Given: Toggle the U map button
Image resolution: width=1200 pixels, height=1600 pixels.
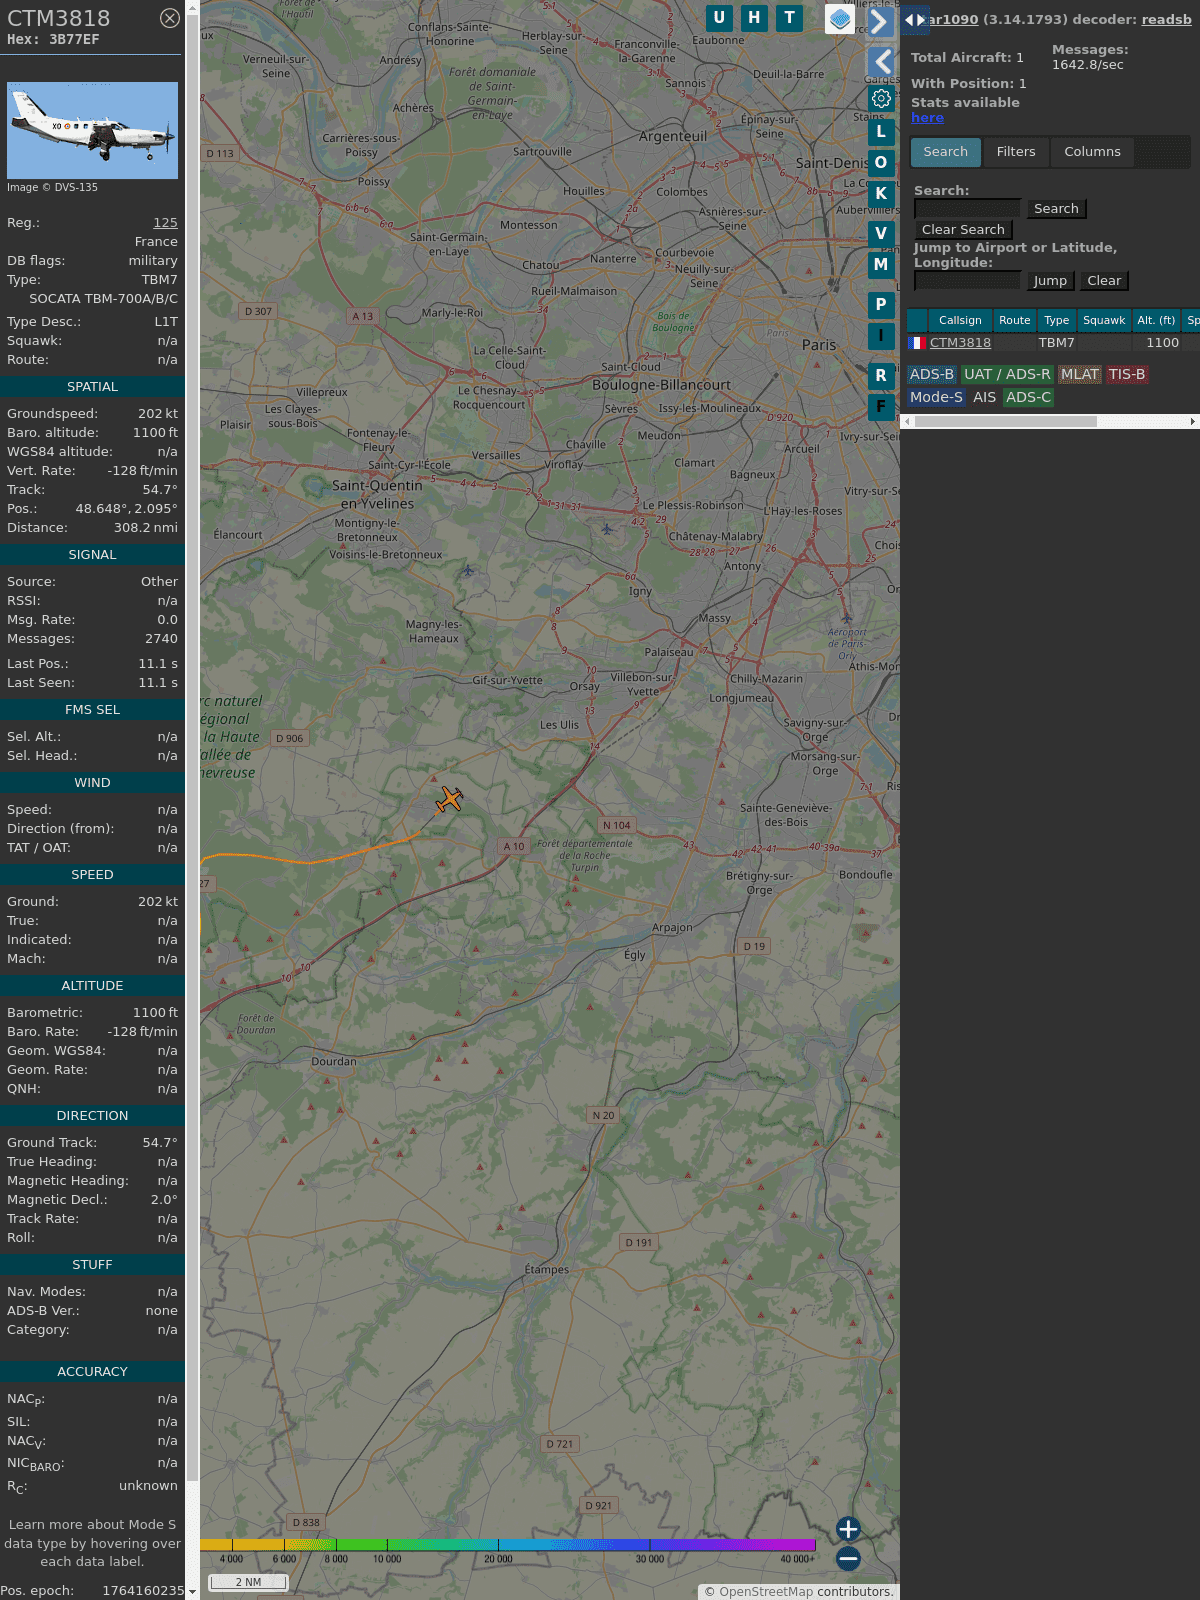Looking at the screenshot, I should 718,18.
